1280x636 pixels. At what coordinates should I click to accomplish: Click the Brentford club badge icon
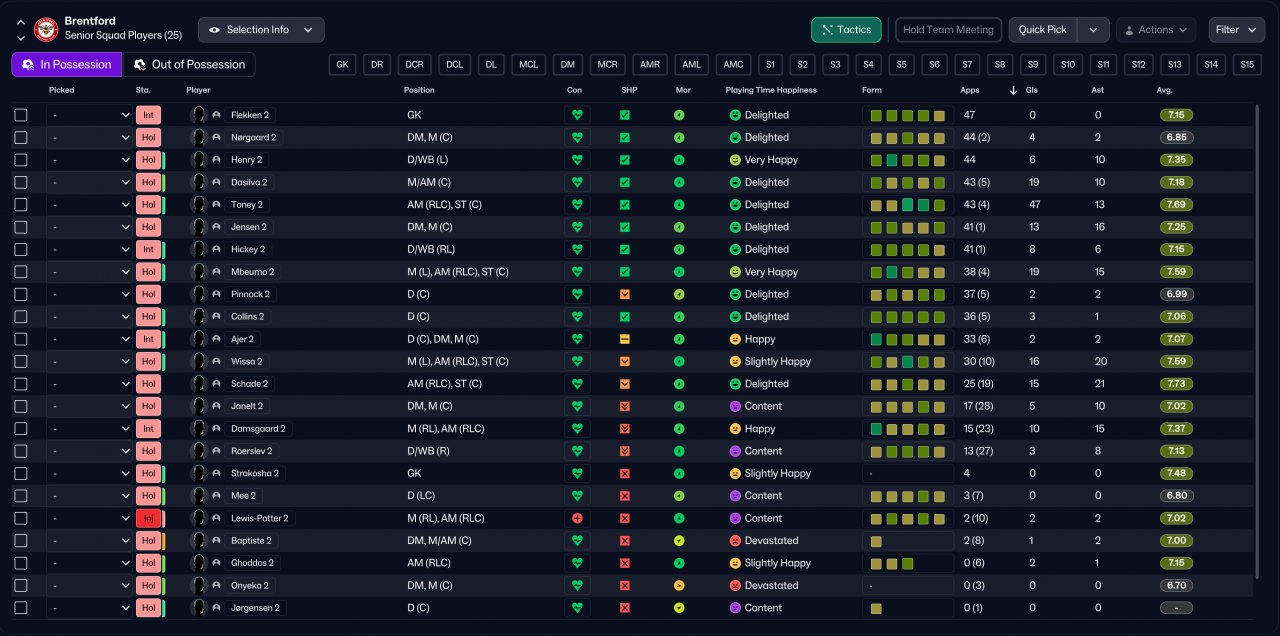tap(46, 30)
